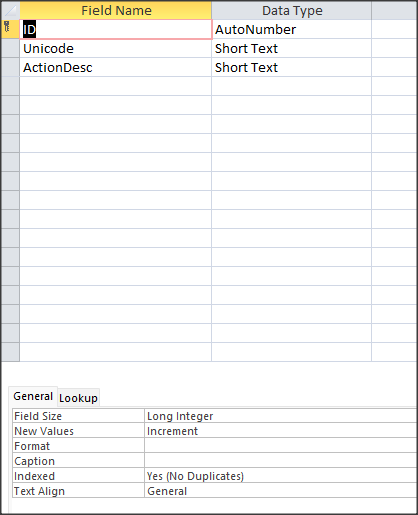Viewport: 418px width, 515px height.
Task: Select the row selector beside Unicode
Action: (x=10, y=49)
